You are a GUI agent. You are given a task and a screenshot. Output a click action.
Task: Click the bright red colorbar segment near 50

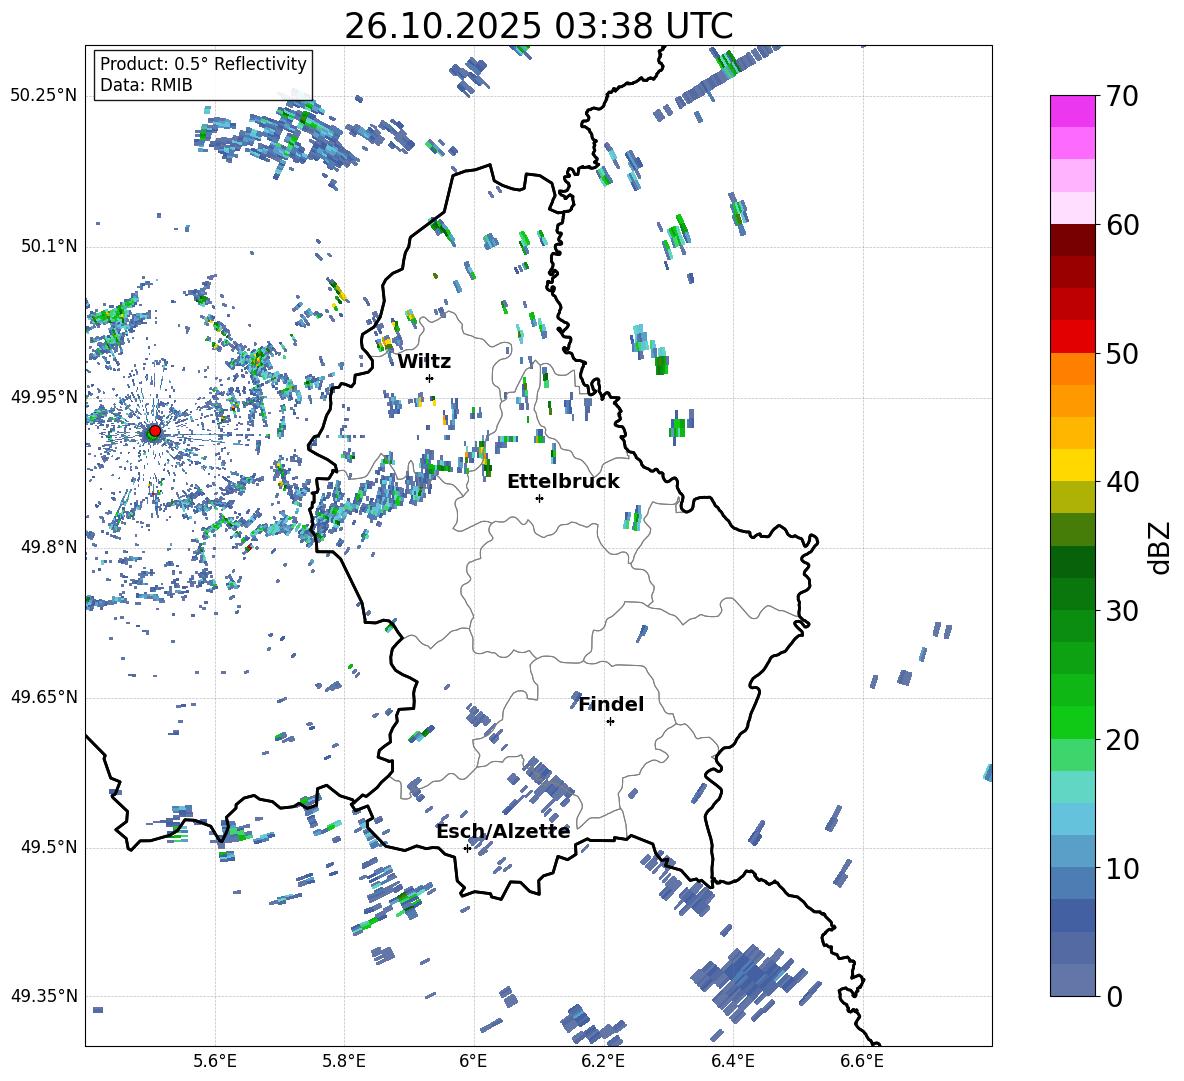(1073, 337)
